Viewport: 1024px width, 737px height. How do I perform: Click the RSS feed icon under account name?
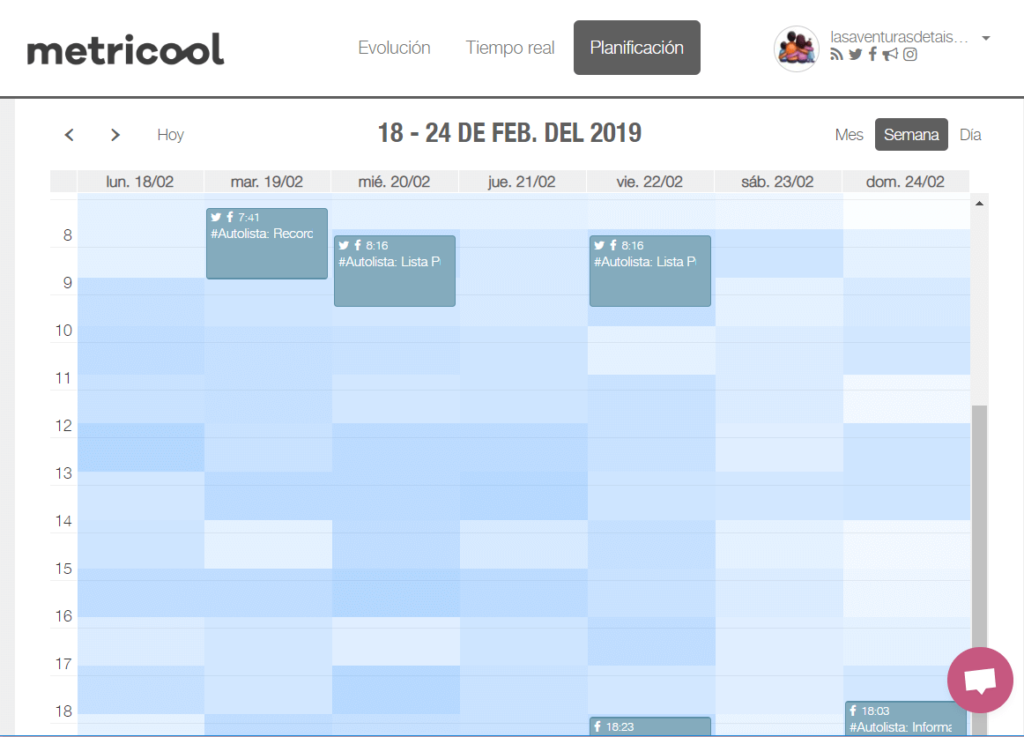coord(837,55)
